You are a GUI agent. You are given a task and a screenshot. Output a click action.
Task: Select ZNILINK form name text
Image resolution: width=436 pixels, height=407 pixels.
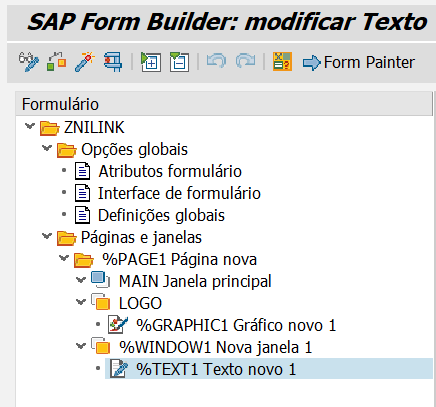94,127
